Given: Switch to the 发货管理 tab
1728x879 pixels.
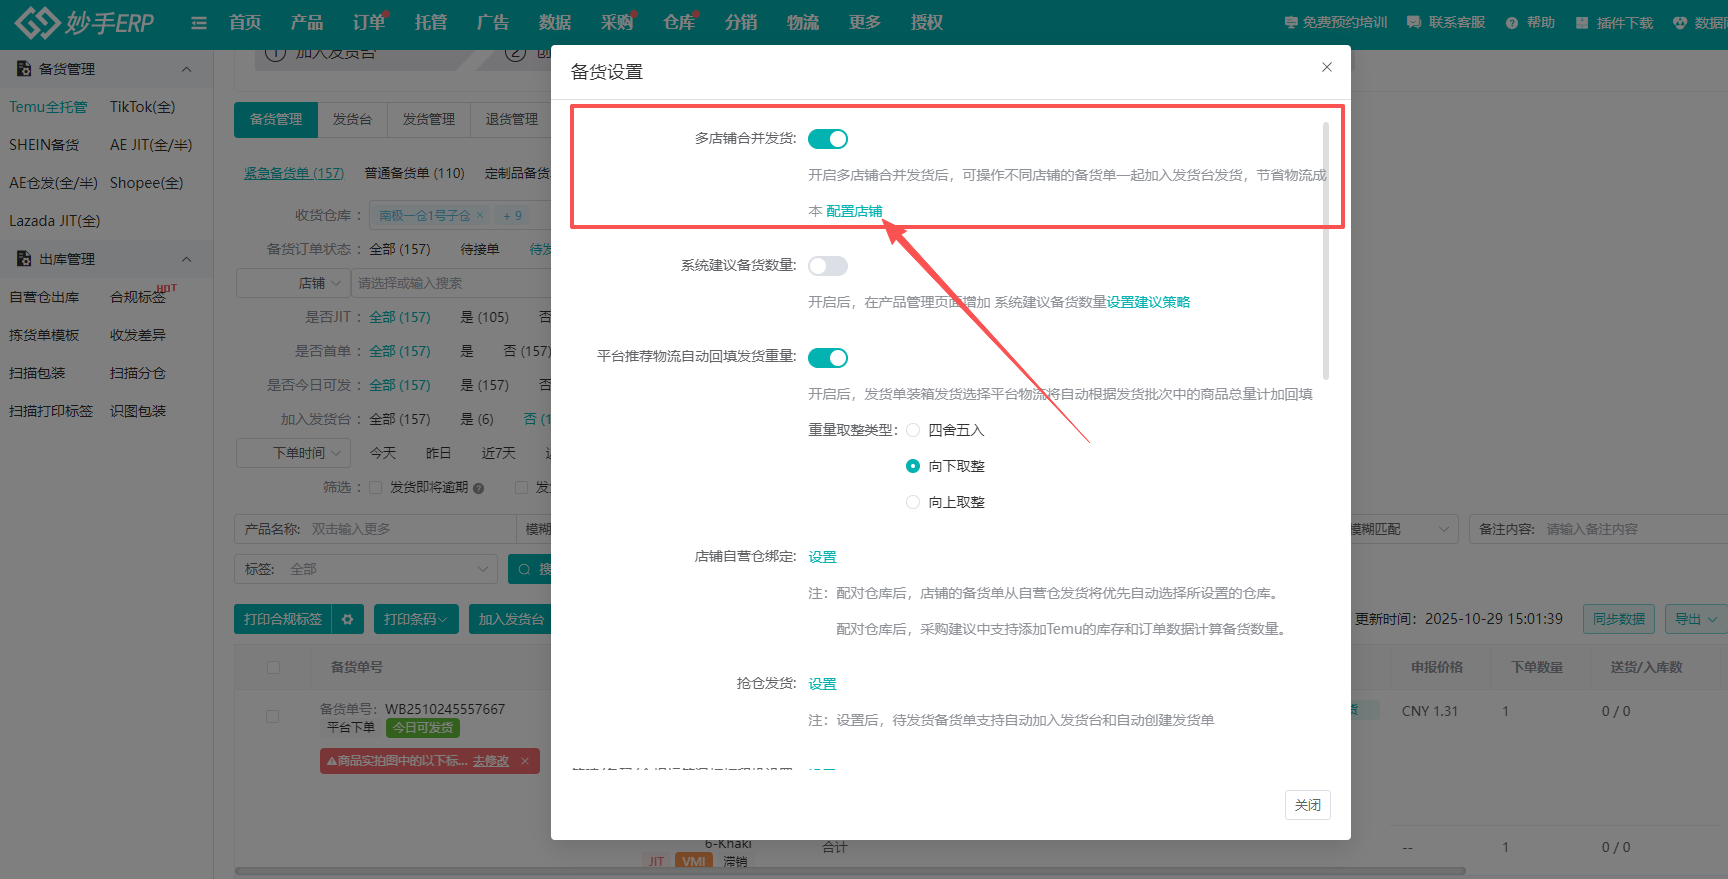Looking at the screenshot, I should click(x=429, y=119).
